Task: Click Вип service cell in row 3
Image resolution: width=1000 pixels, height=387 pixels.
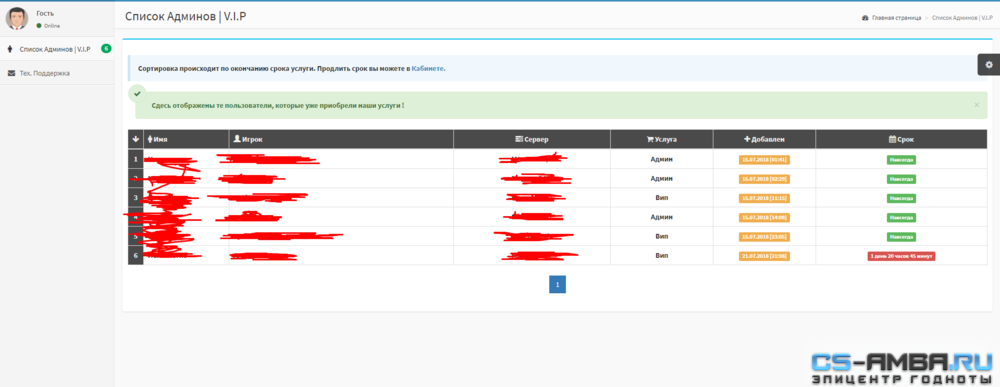Action: 661,198
